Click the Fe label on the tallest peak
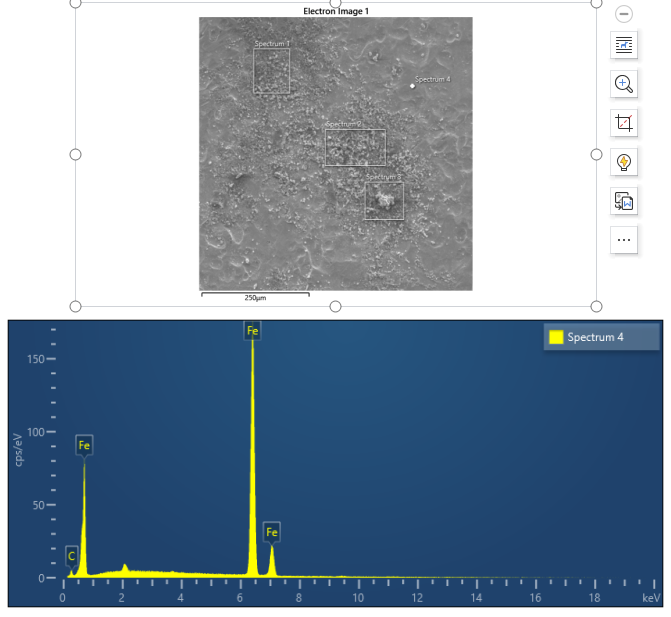The width and height of the screenshot is (671, 617). click(252, 330)
